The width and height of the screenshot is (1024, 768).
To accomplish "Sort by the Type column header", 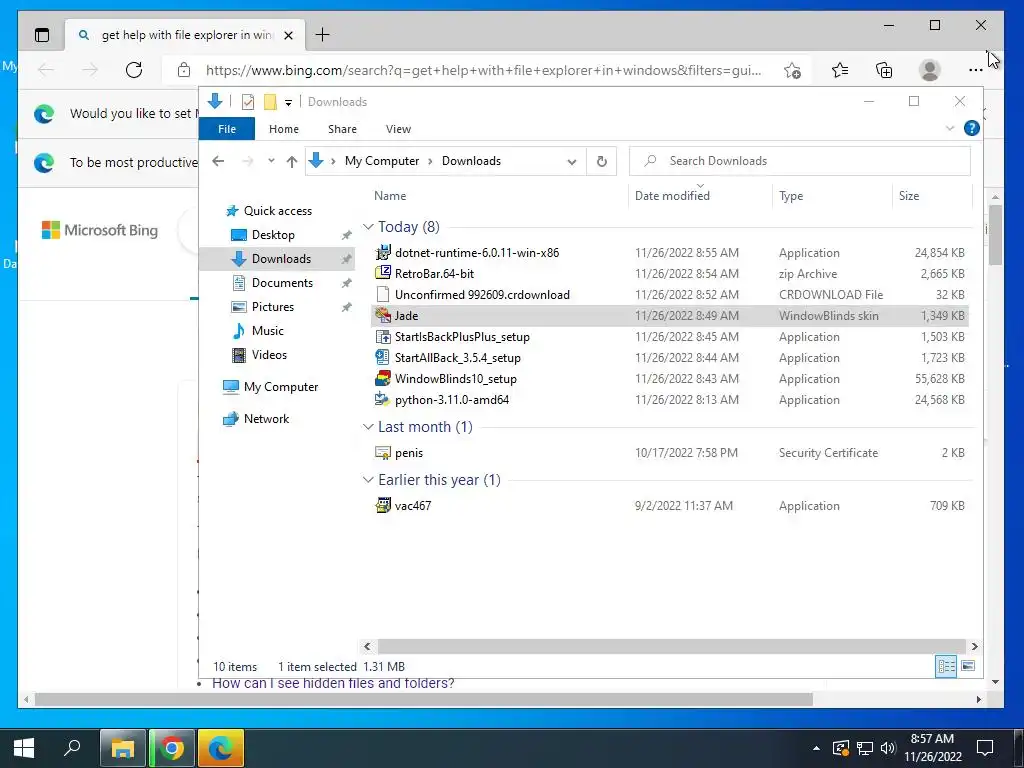I will [x=791, y=196].
